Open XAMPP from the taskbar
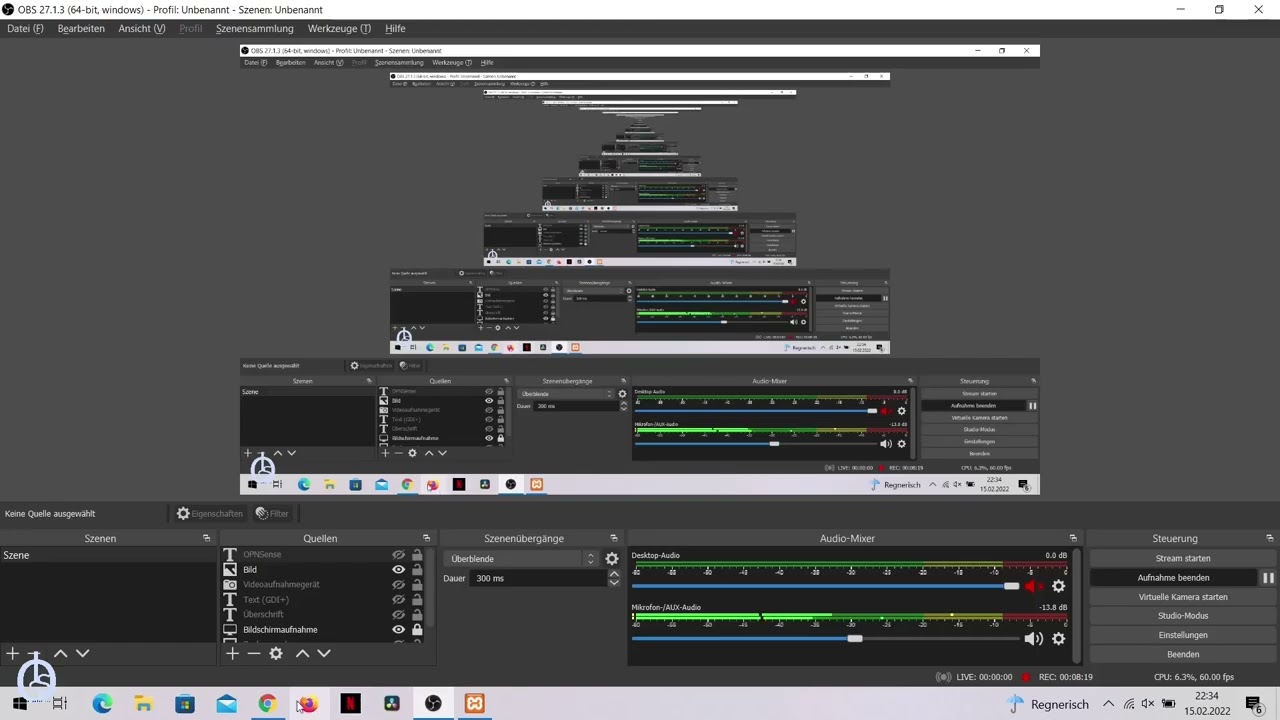 coord(475,704)
